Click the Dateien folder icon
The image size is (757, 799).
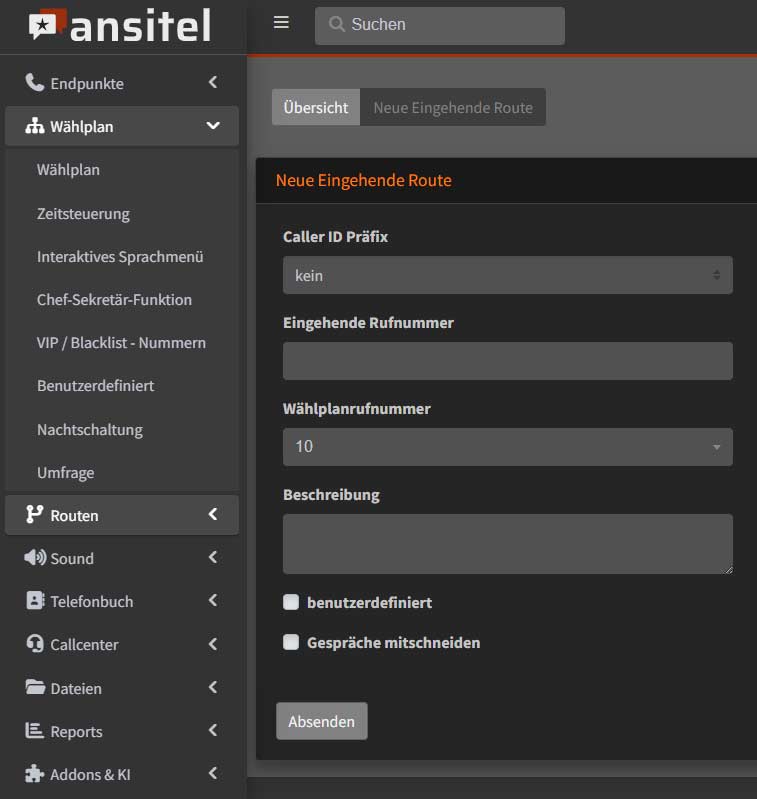35,687
